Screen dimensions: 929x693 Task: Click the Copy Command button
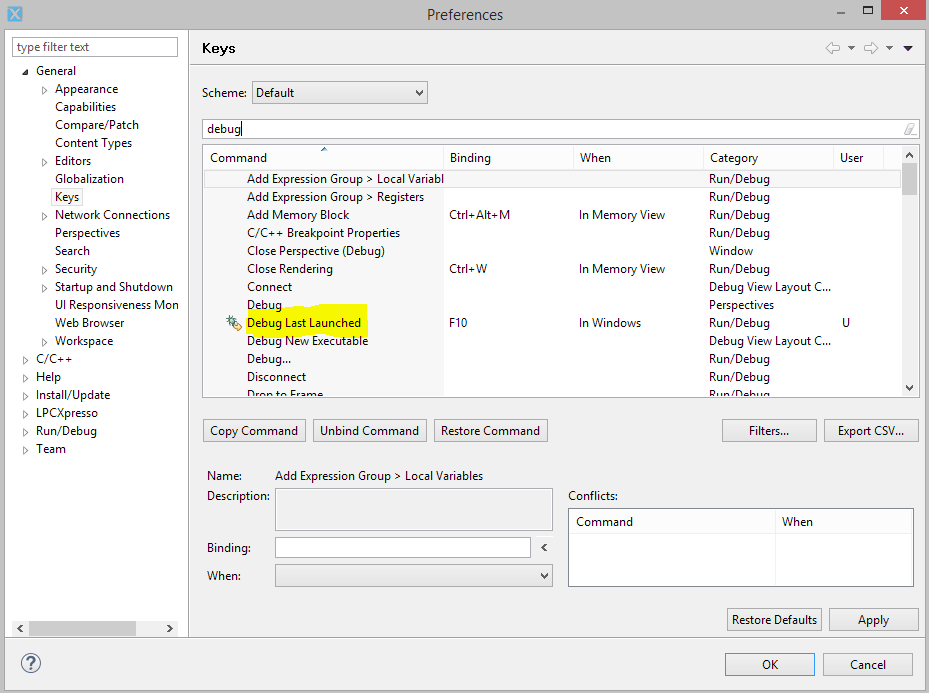click(254, 431)
